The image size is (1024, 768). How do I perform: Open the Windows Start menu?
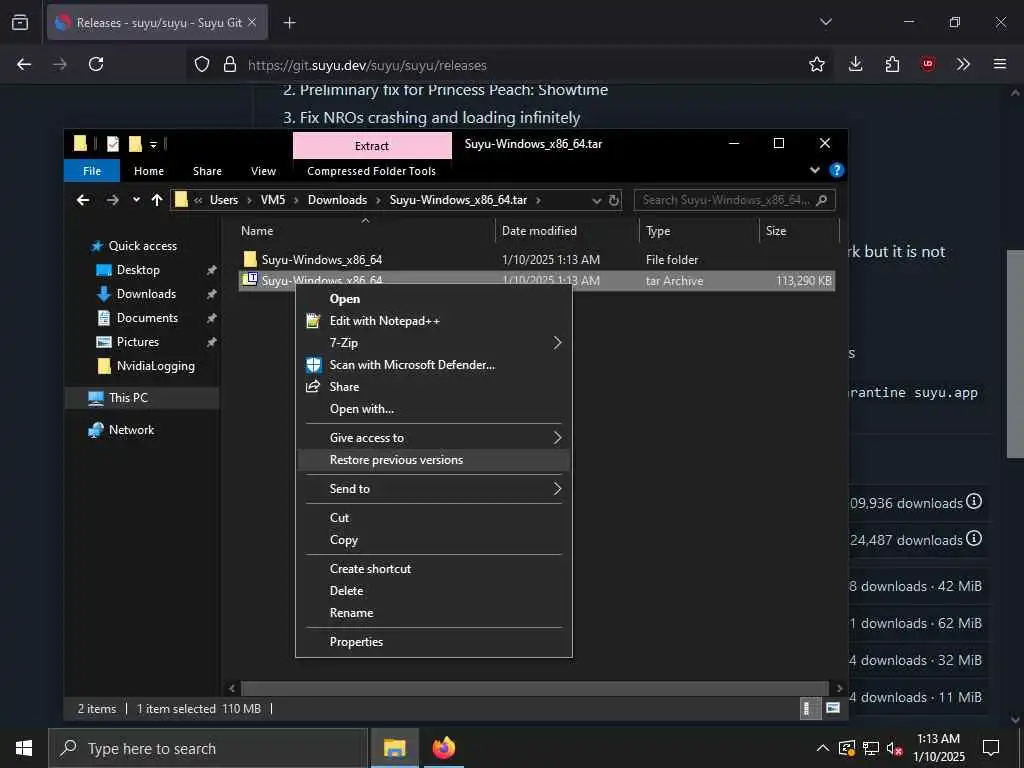(x=24, y=748)
